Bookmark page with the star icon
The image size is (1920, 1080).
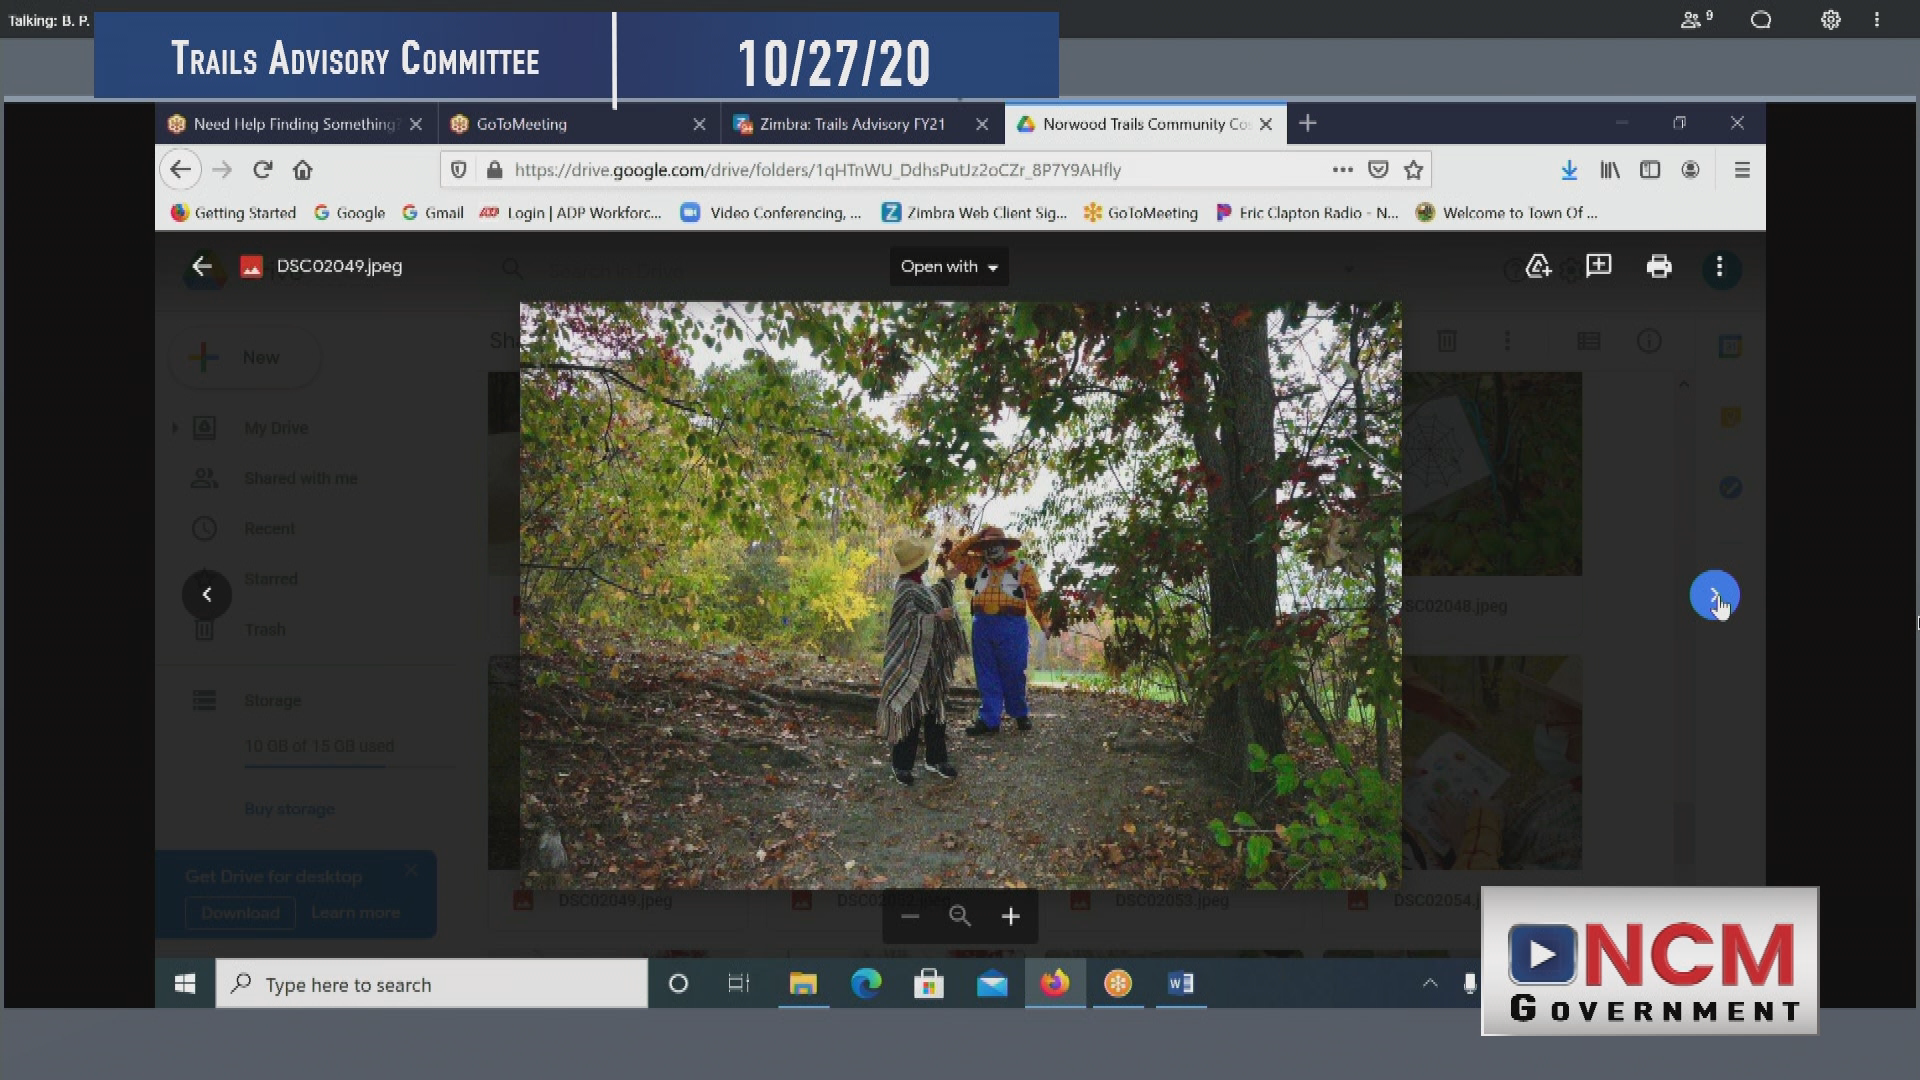pyautogui.click(x=1413, y=170)
